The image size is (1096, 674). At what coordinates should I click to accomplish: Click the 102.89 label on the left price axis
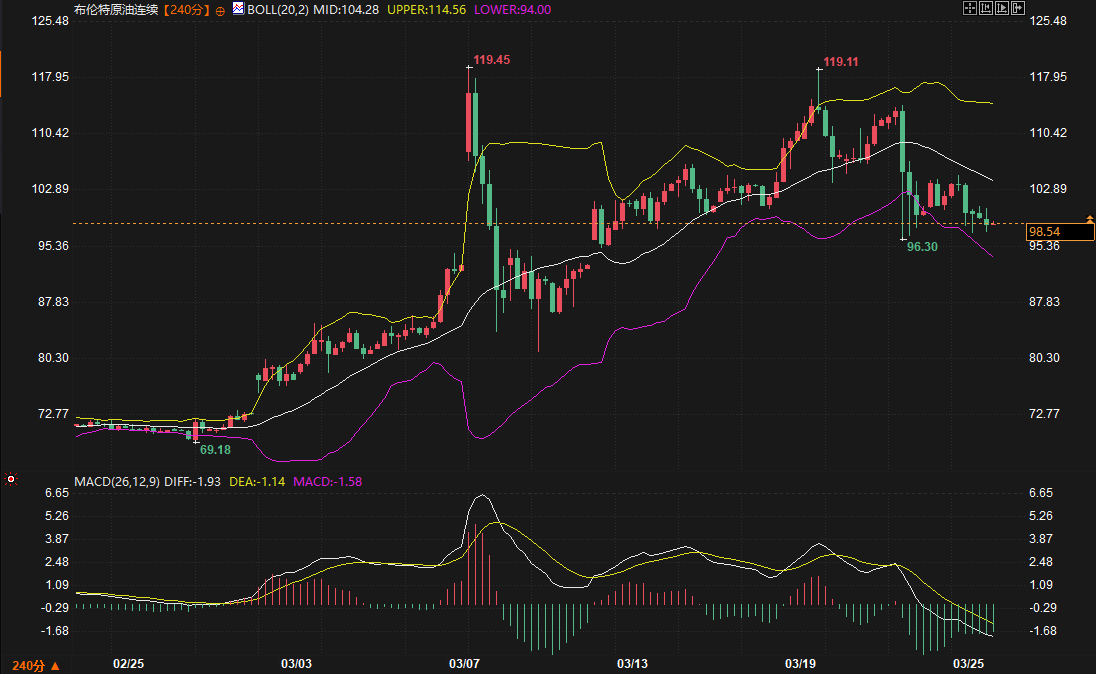[50, 189]
